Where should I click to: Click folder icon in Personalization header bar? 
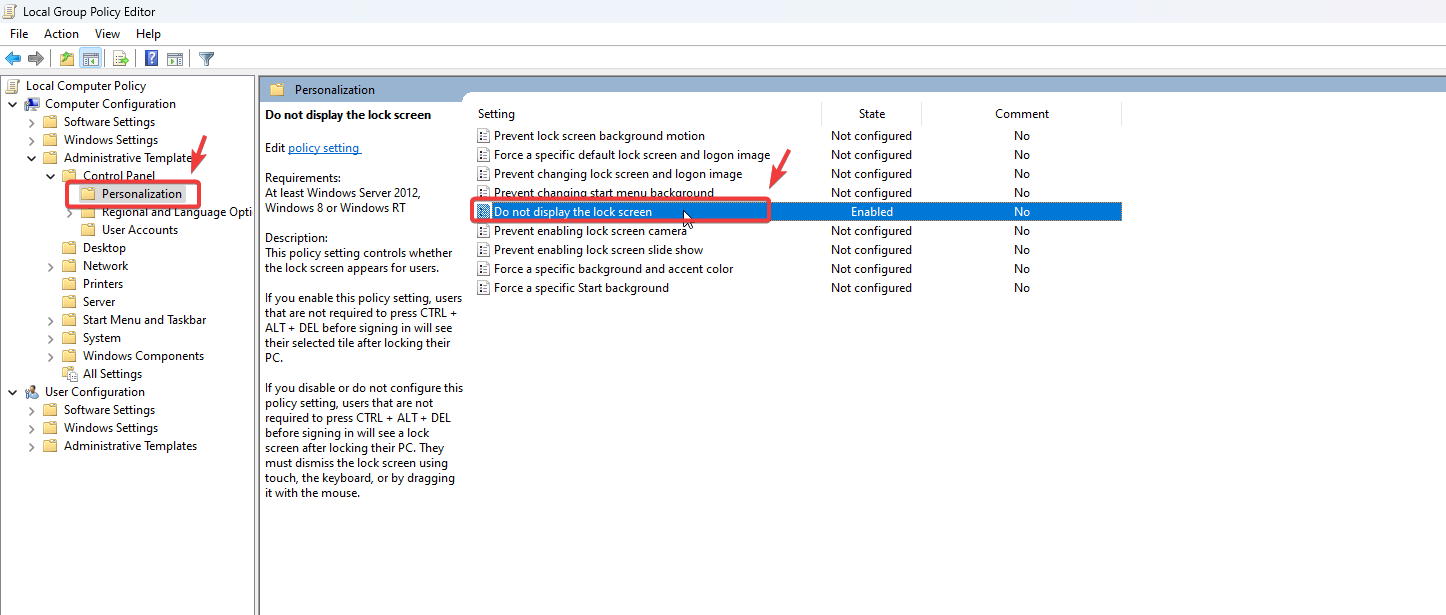[x=277, y=90]
